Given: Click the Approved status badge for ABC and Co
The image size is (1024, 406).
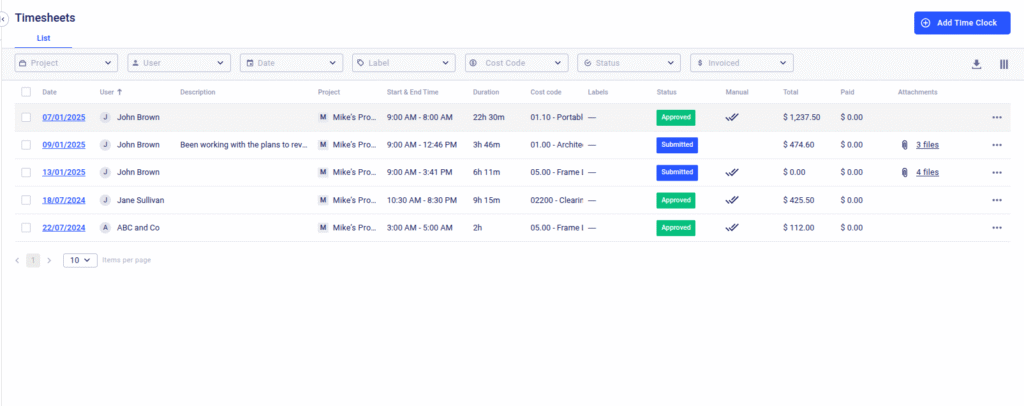Looking at the screenshot, I should [x=676, y=228].
